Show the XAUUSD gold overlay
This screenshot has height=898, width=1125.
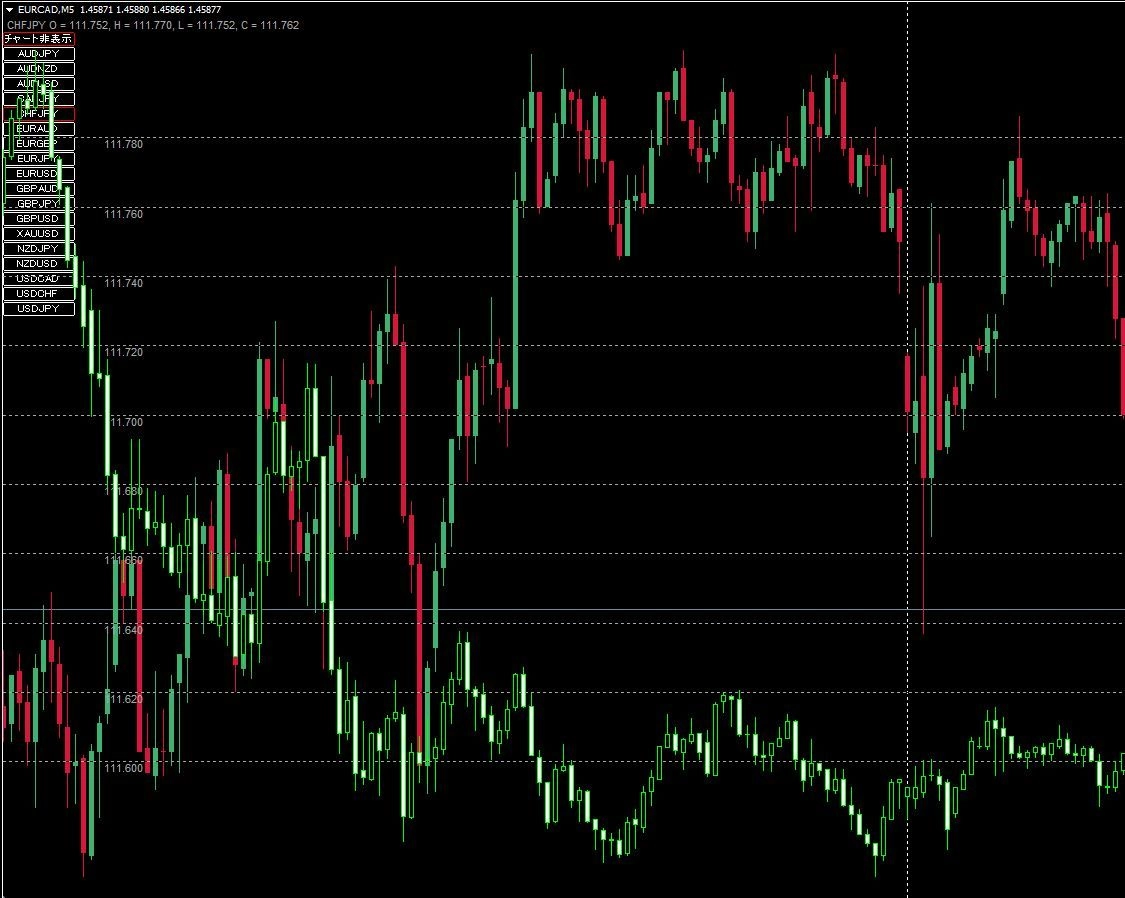(x=39, y=234)
